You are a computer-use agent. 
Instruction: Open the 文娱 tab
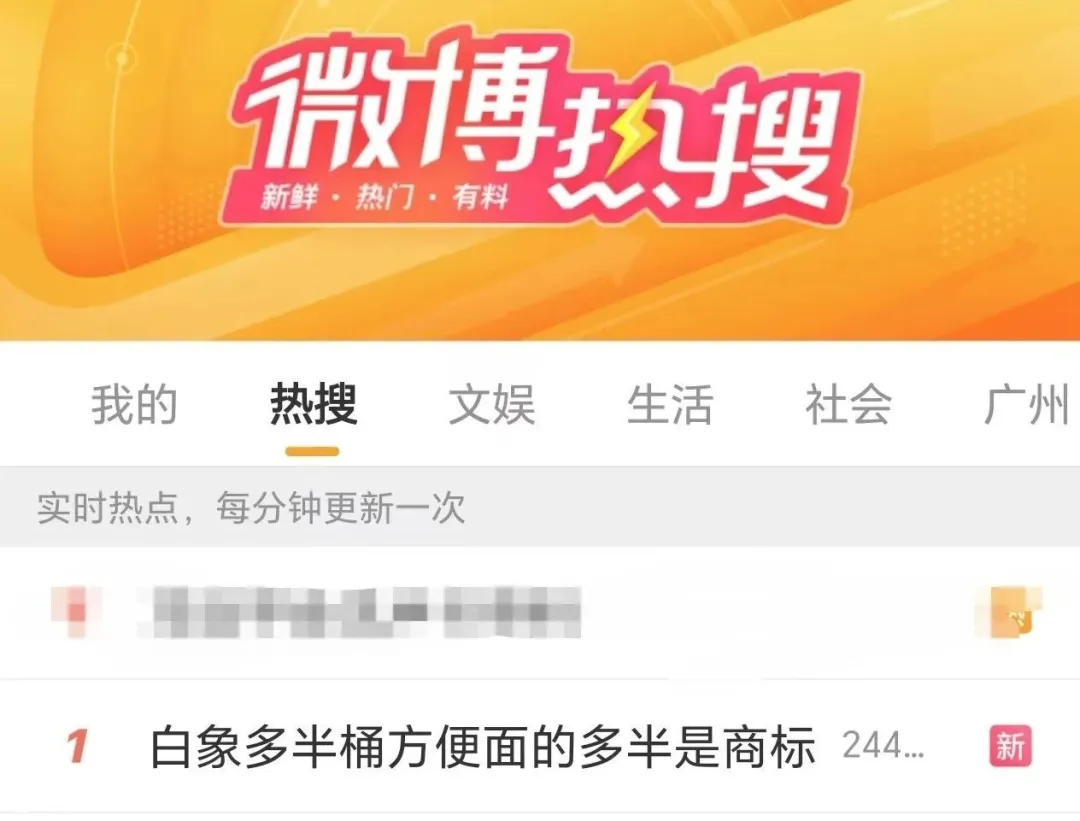click(492, 404)
